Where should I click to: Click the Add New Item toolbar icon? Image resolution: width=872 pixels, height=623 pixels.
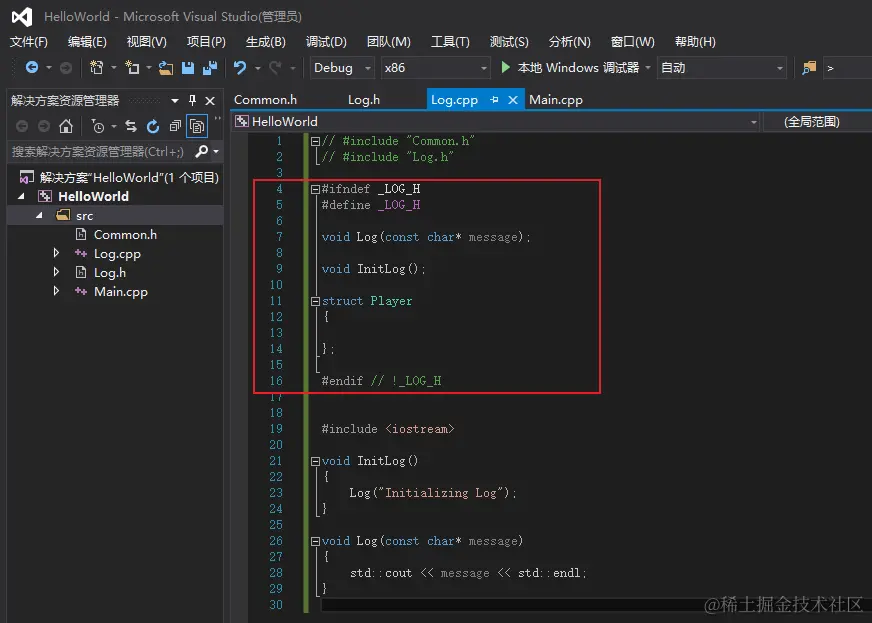point(132,67)
